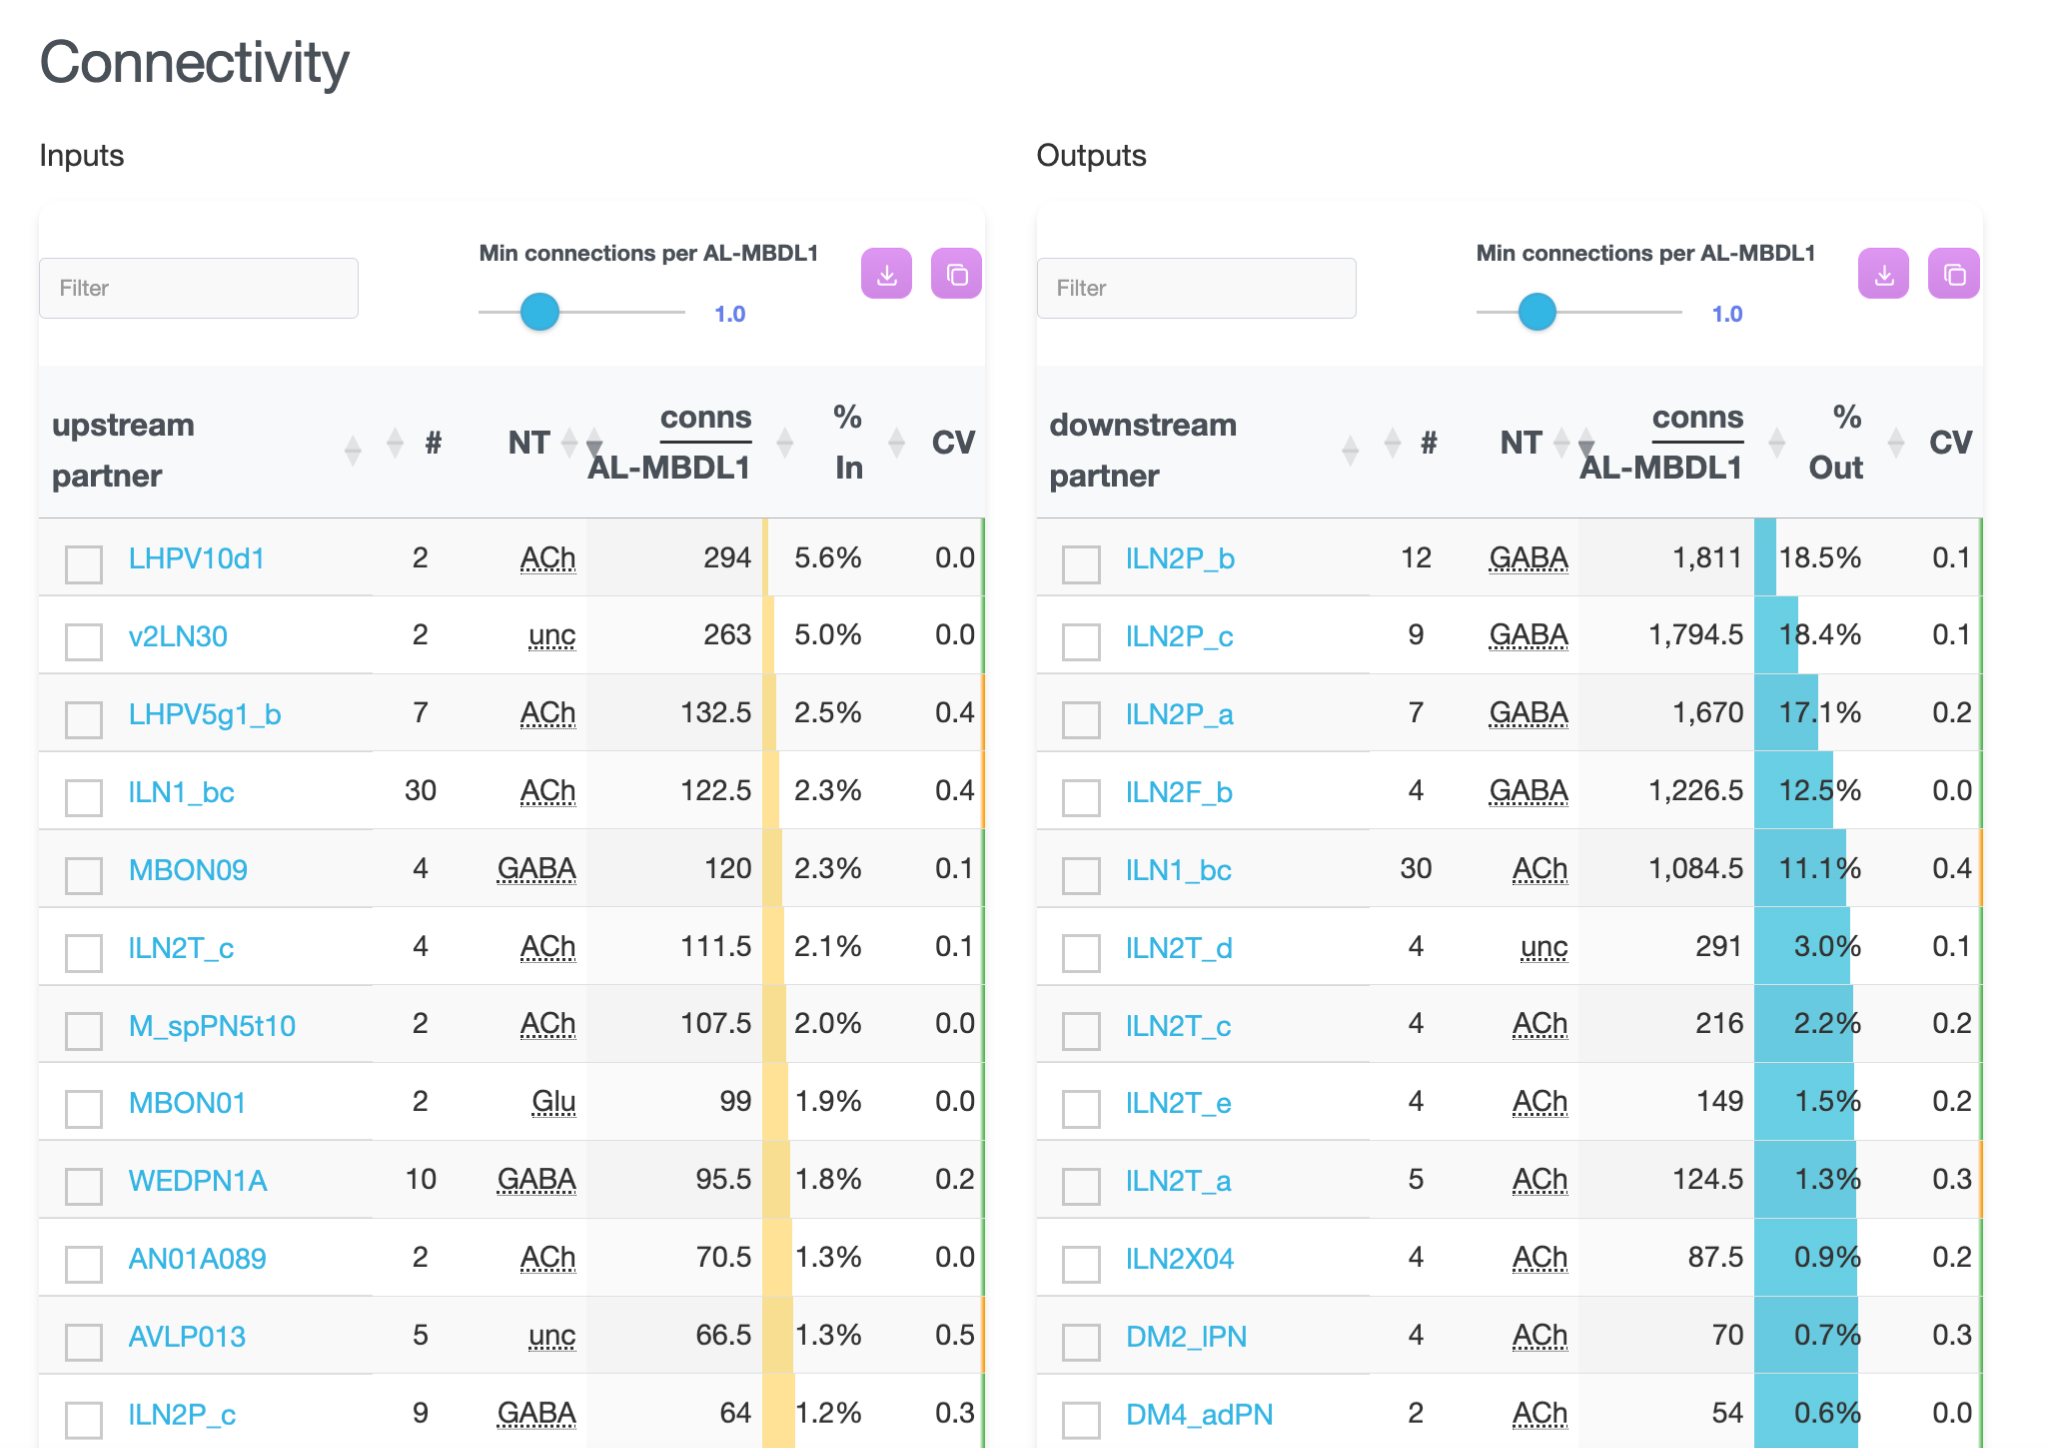This screenshot has width=2048, height=1448.
Task: Download the Outputs table data
Action: [x=1884, y=274]
